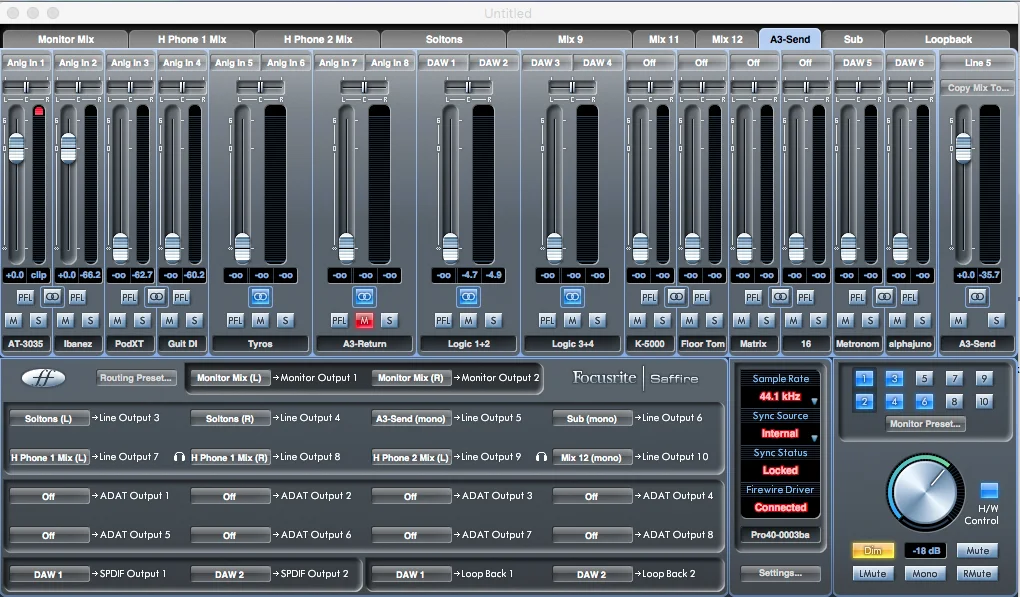Toggle the H/W Control indicator button
Screen dimensions: 1020x597
click(989, 490)
